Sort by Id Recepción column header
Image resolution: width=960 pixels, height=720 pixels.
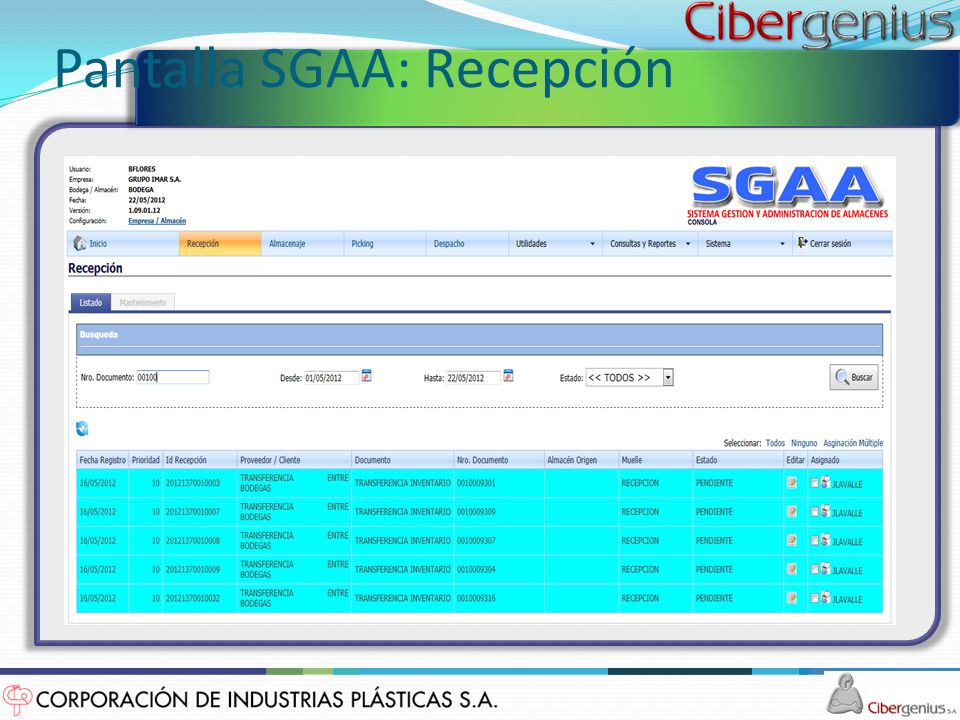point(200,460)
